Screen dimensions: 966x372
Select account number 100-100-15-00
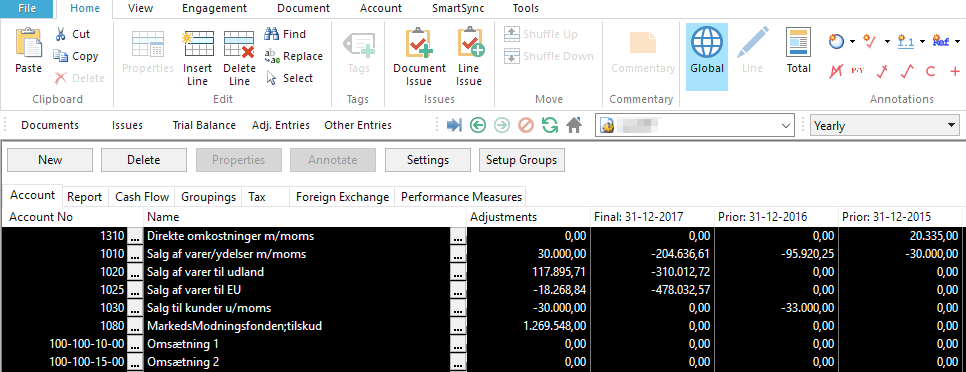pos(65,362)
